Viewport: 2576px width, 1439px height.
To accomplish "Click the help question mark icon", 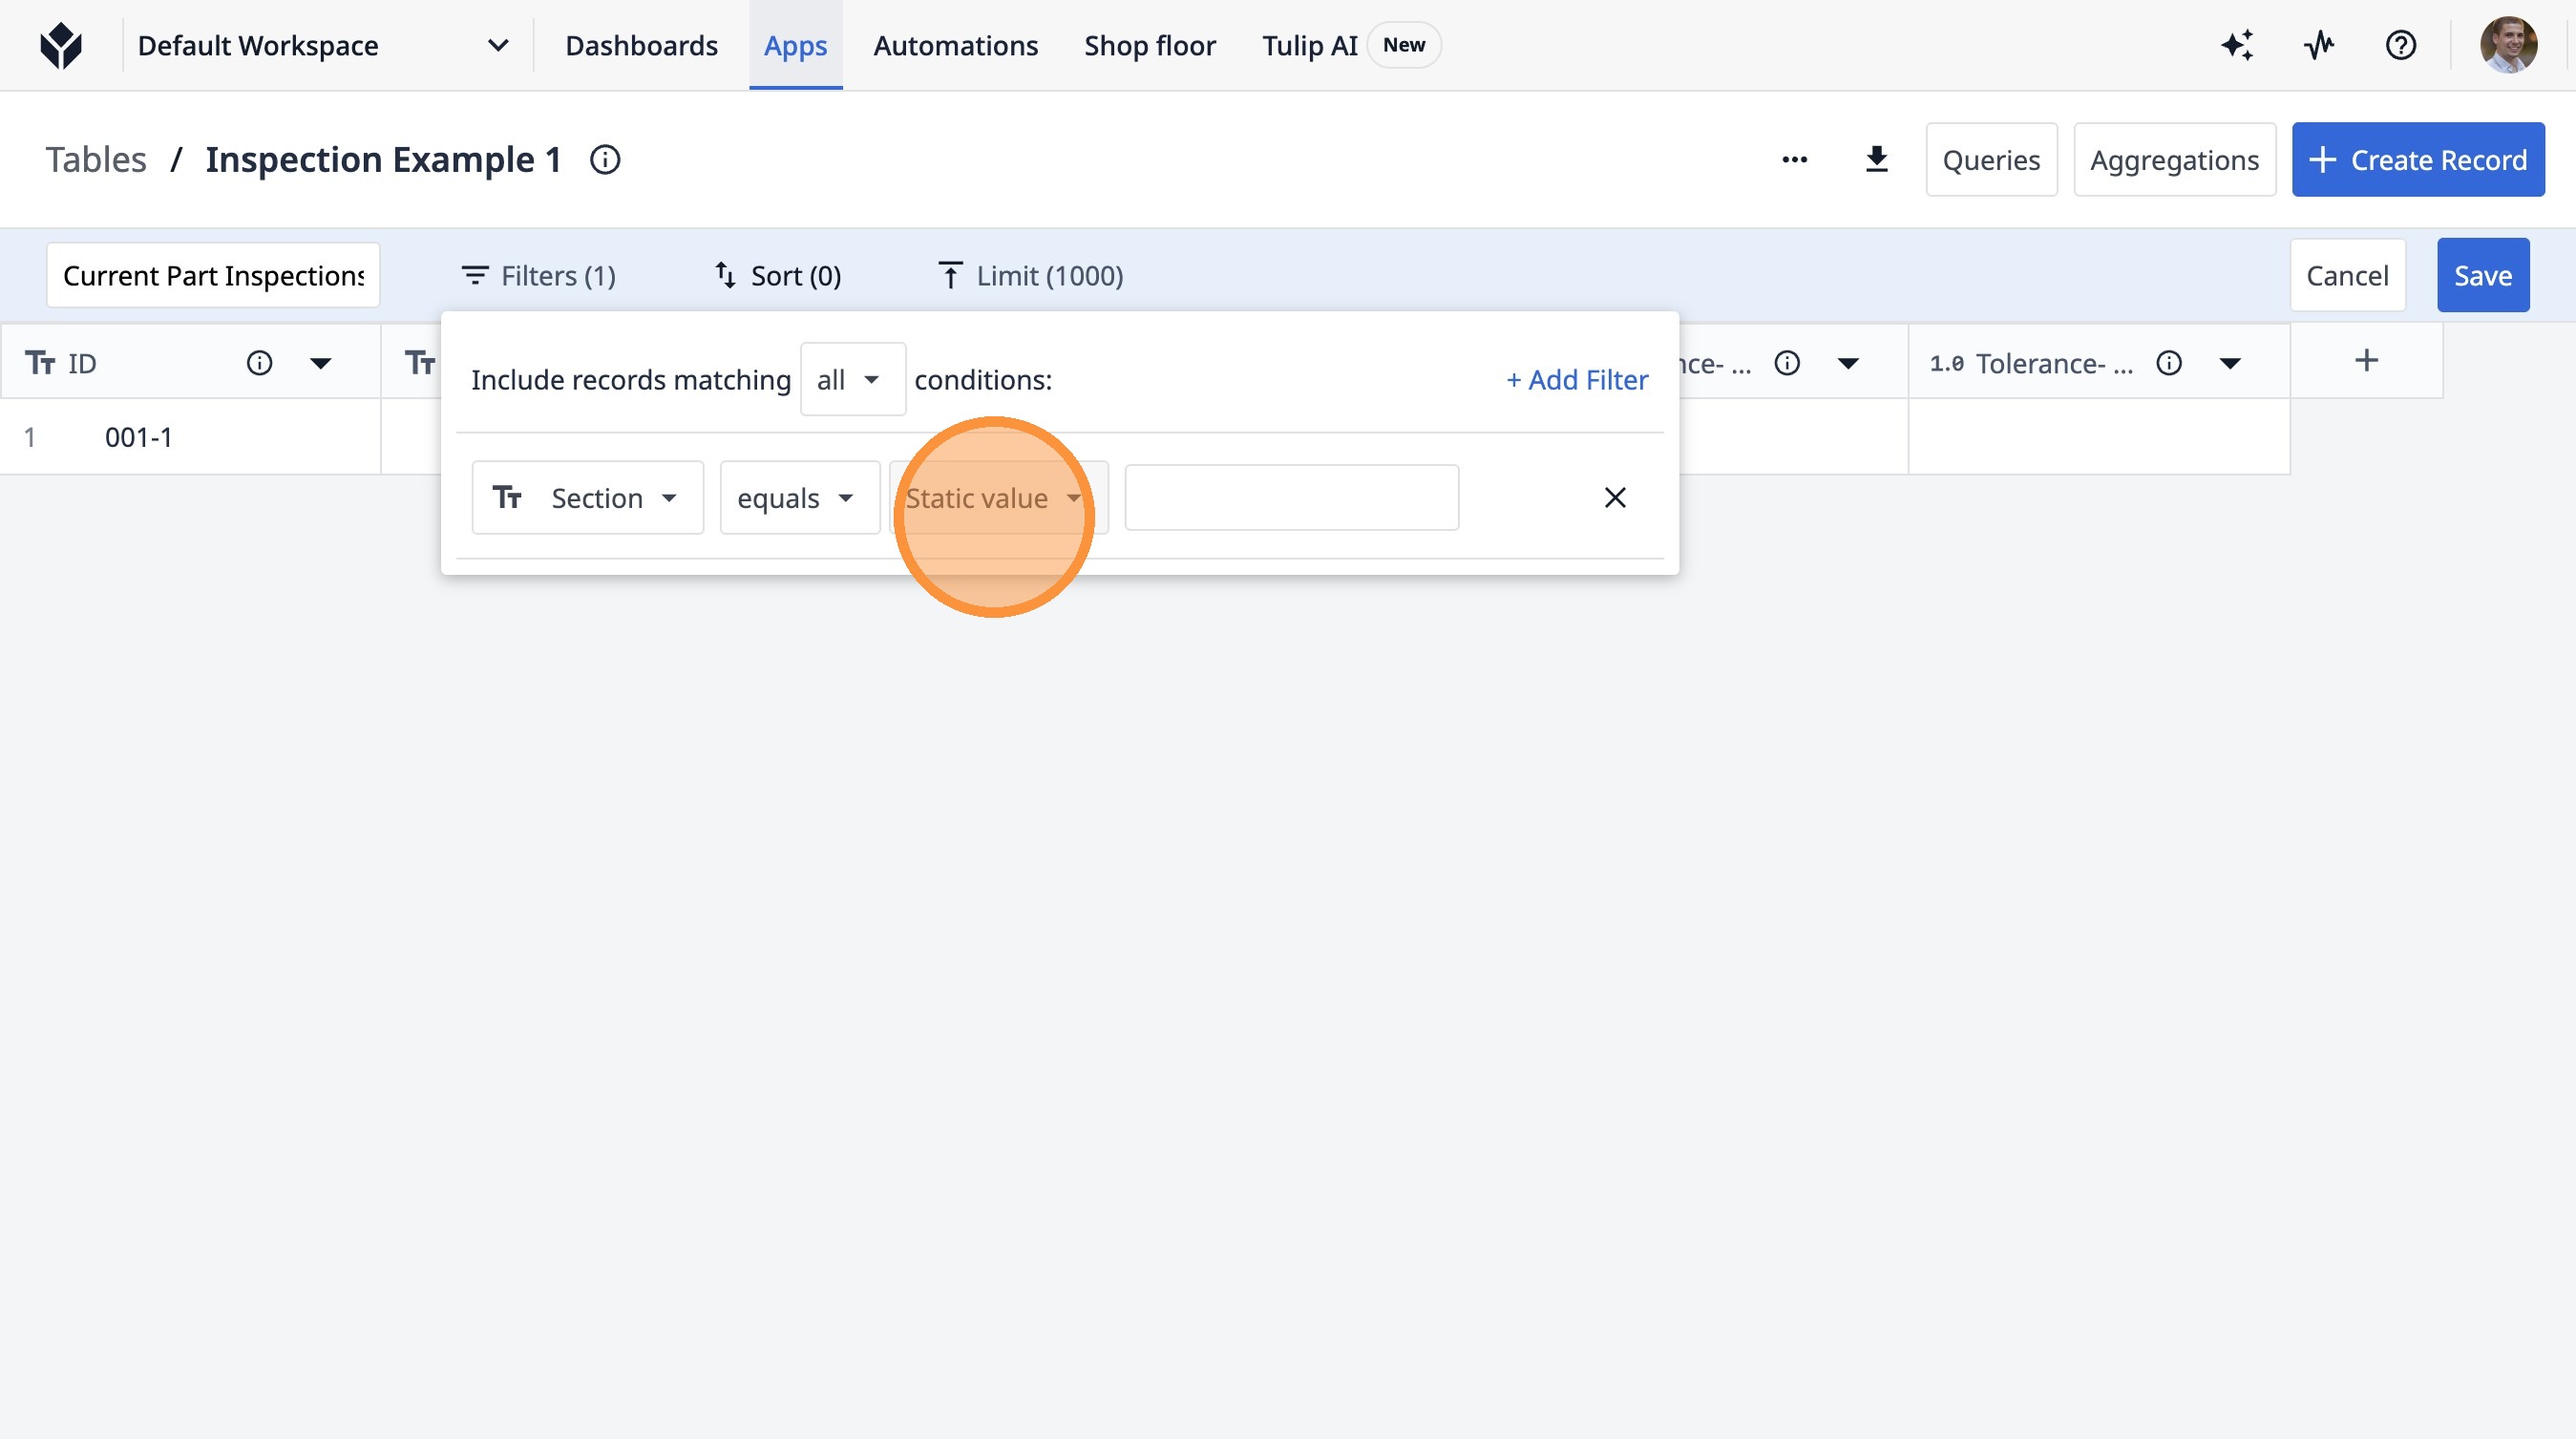I will point(2400,45).
